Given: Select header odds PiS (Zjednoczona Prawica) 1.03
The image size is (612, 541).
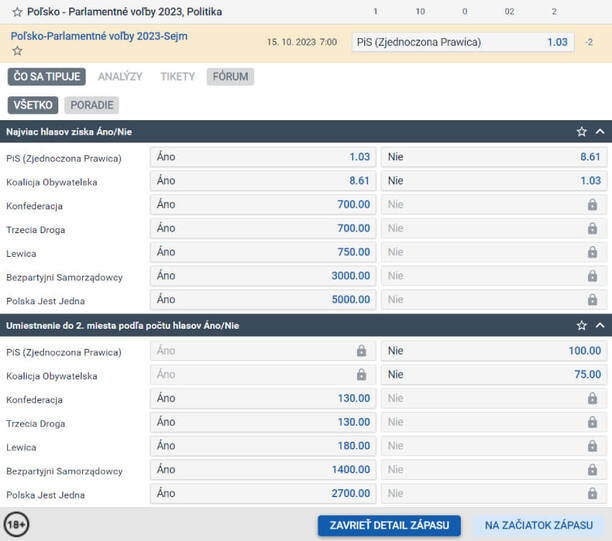Looking at the screenshot, I should (463, 42).
